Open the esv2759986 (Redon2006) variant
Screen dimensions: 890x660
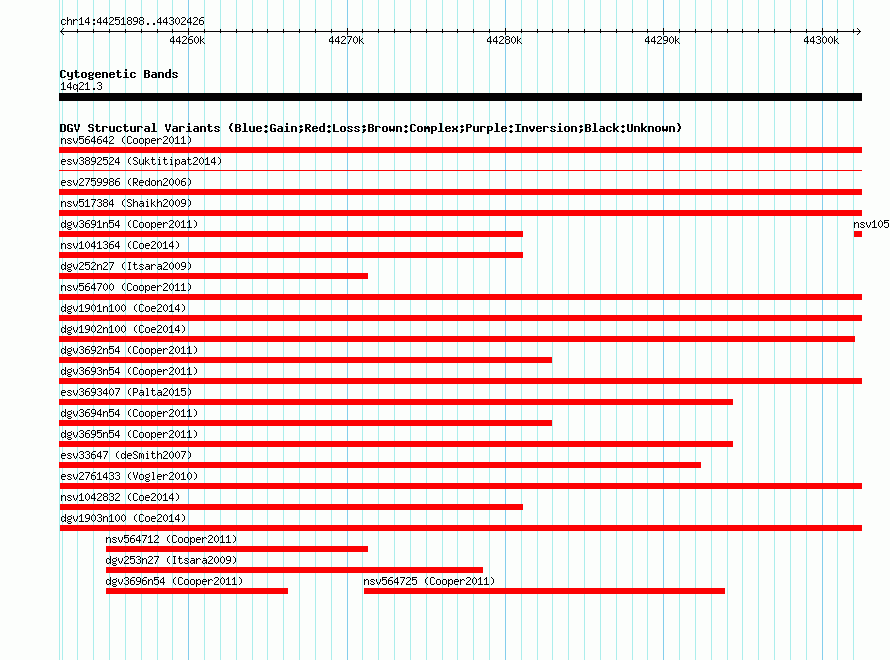coord(126,182)
